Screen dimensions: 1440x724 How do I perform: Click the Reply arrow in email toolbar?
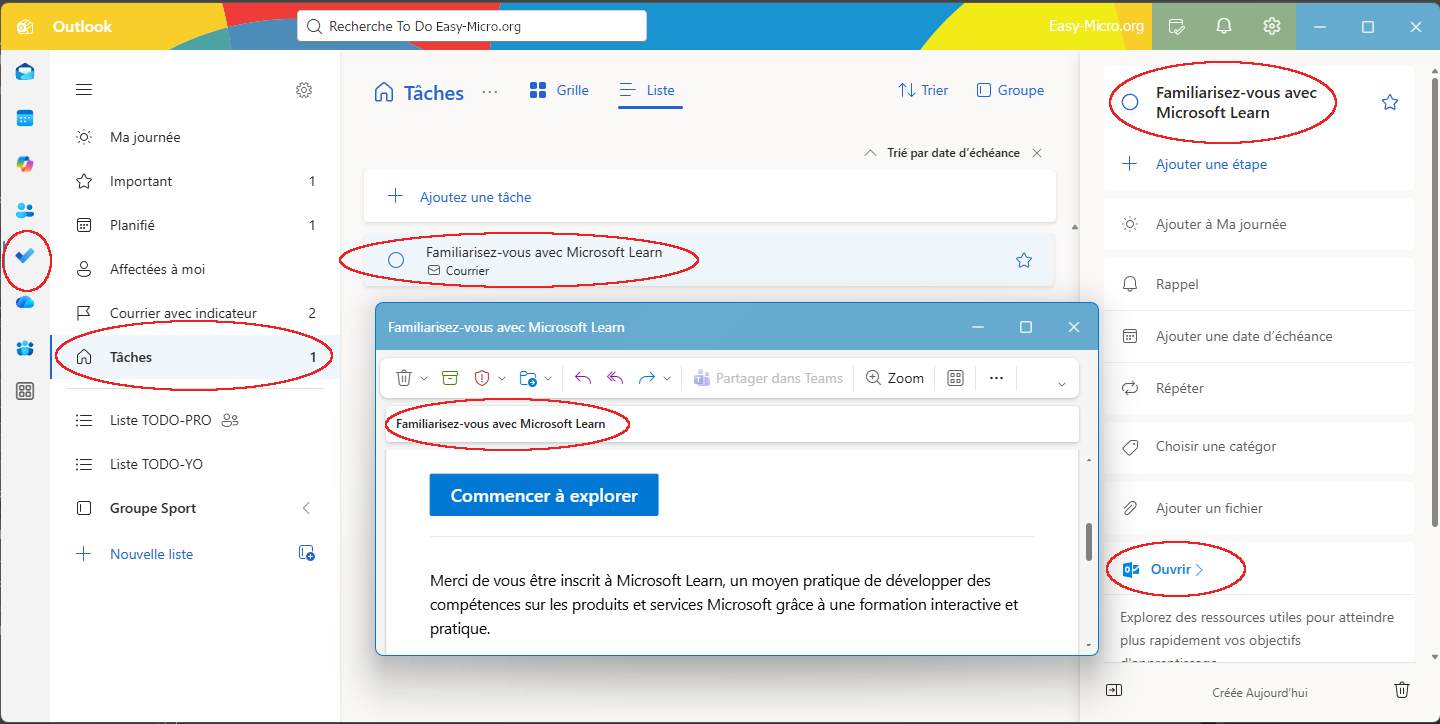point(583,378)
